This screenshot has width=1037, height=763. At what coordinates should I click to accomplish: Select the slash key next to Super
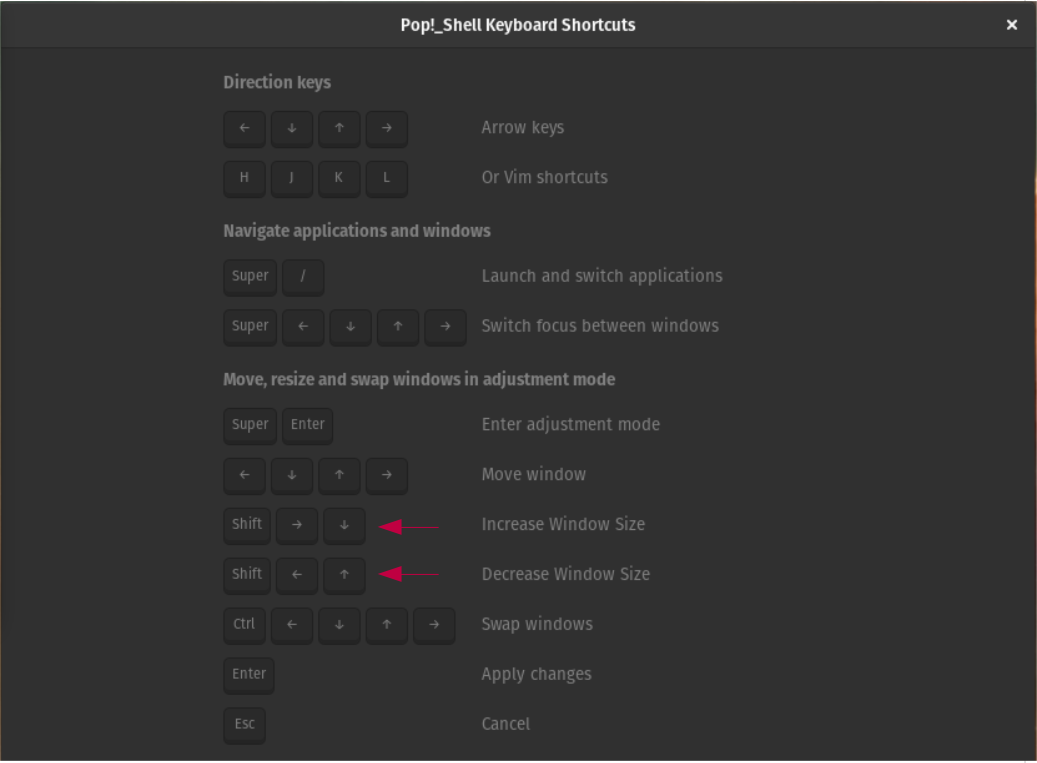pyautogui.click(x=303, y=277)
